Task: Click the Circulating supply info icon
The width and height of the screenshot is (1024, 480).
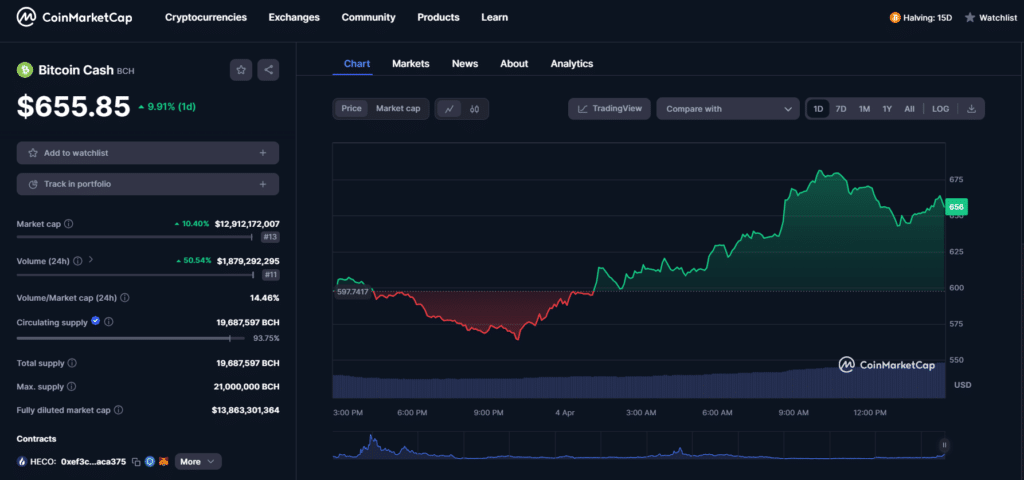Action: (x=109, y=322)
